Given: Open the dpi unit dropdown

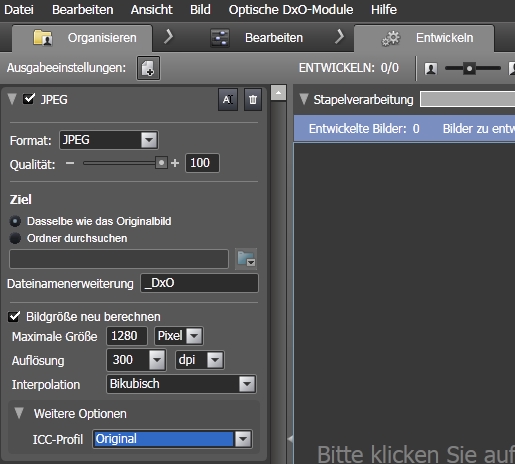Looking at the screenshot, I should (215, 360).
